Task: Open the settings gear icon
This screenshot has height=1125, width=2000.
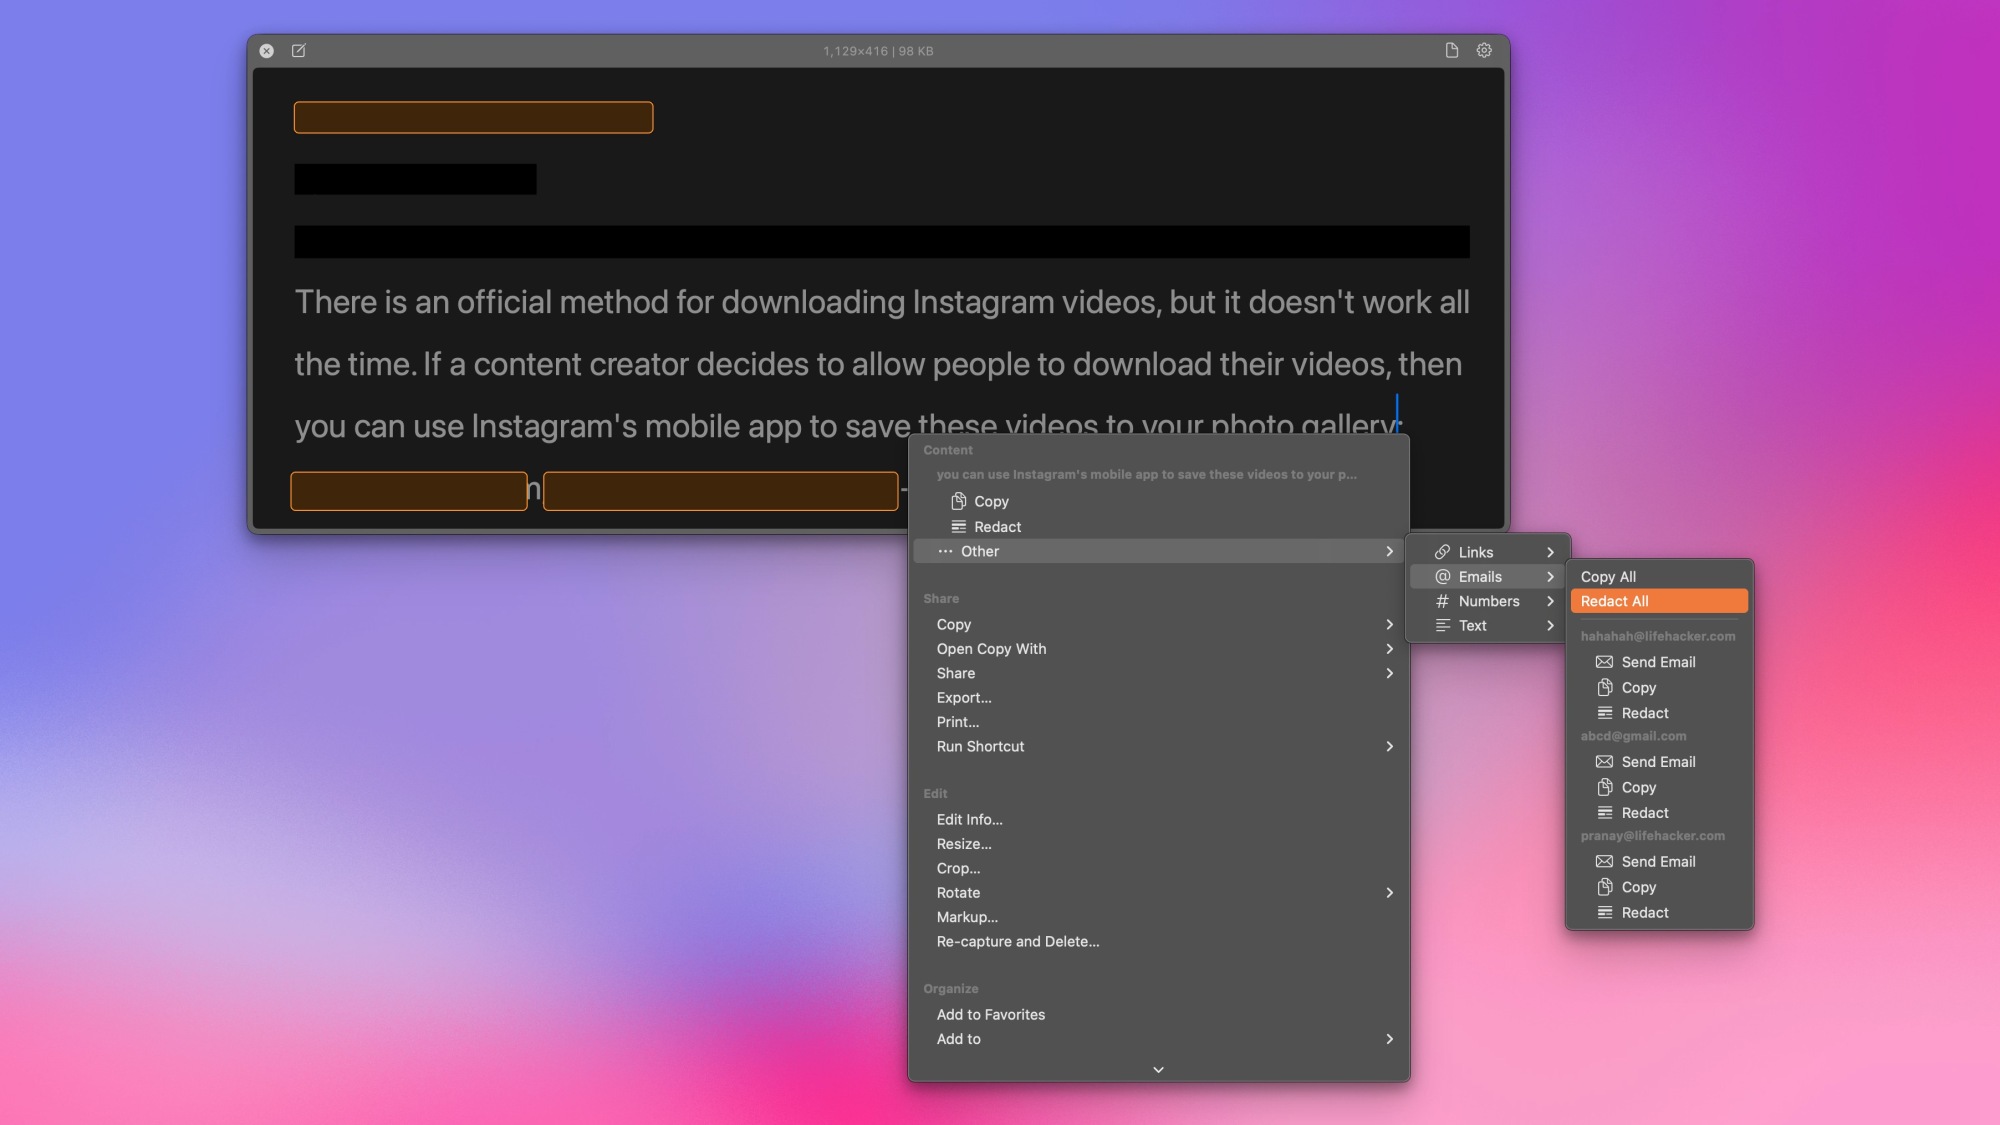Action: (1484, 50)
